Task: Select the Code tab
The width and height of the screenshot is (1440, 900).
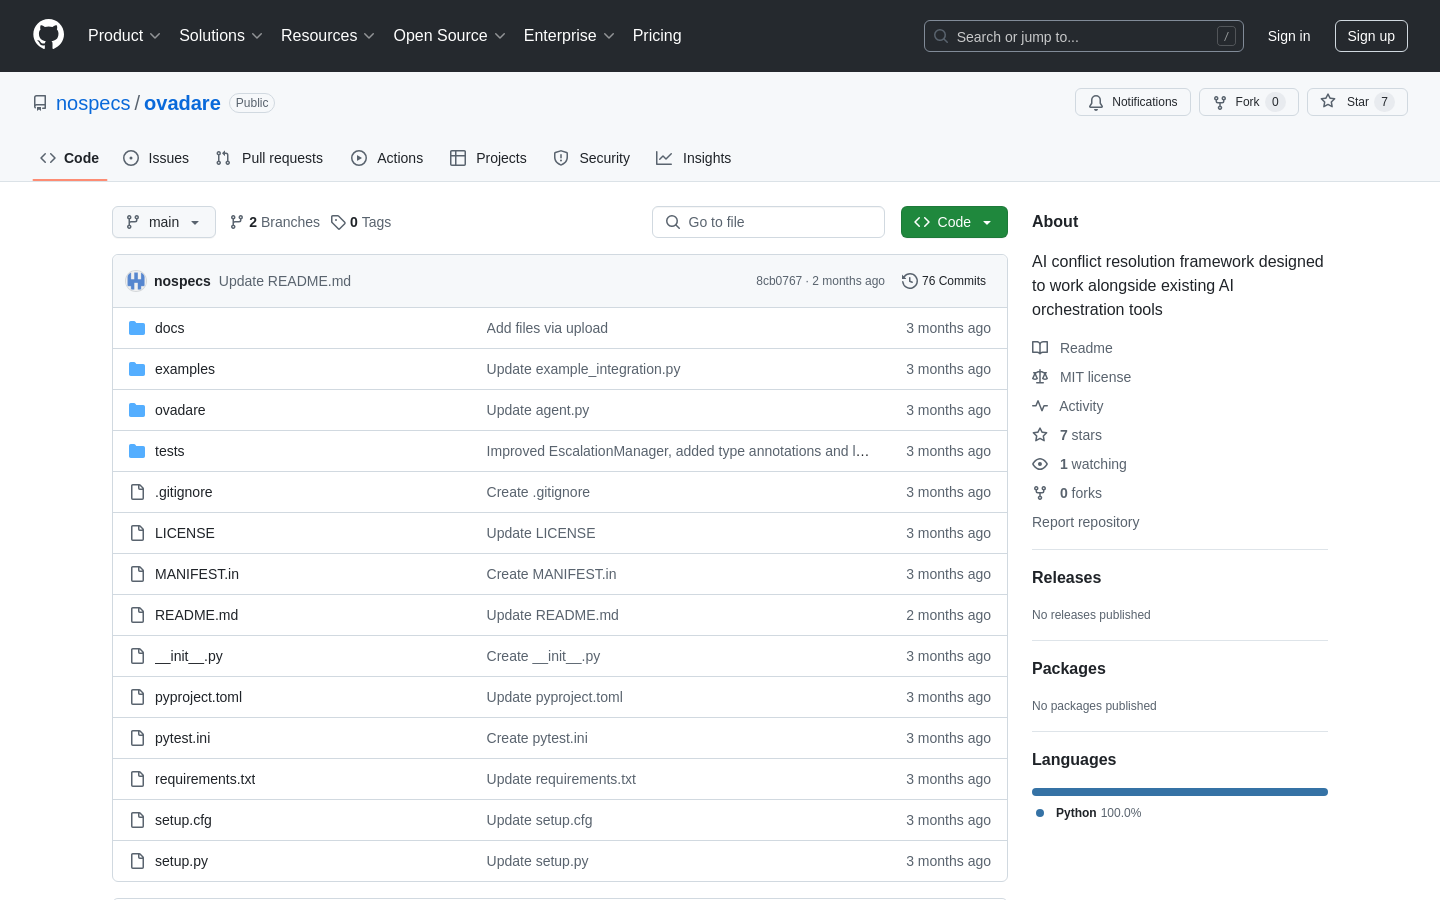Action: pyautogui.click(x=70, y=158)
